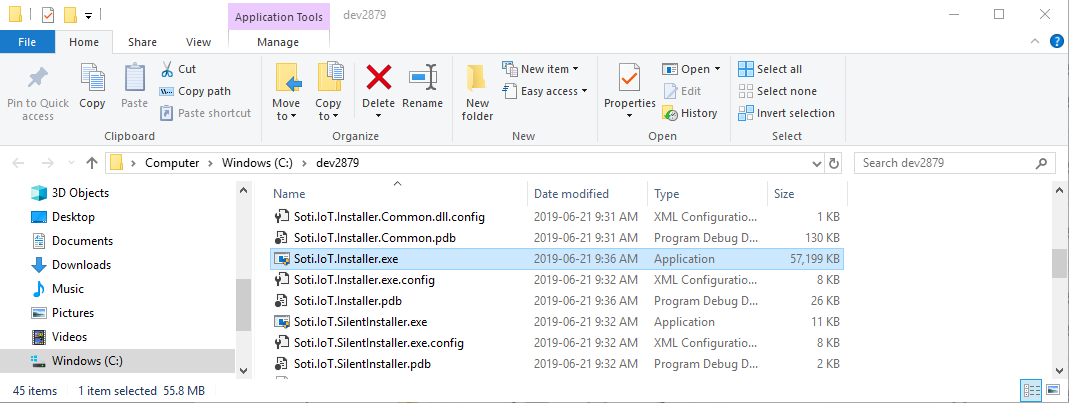Viewport: 1069px width, 403px height.
Task: Select Desktop in navigation pane
Action: pyautogui.click(x=63, y=217)
